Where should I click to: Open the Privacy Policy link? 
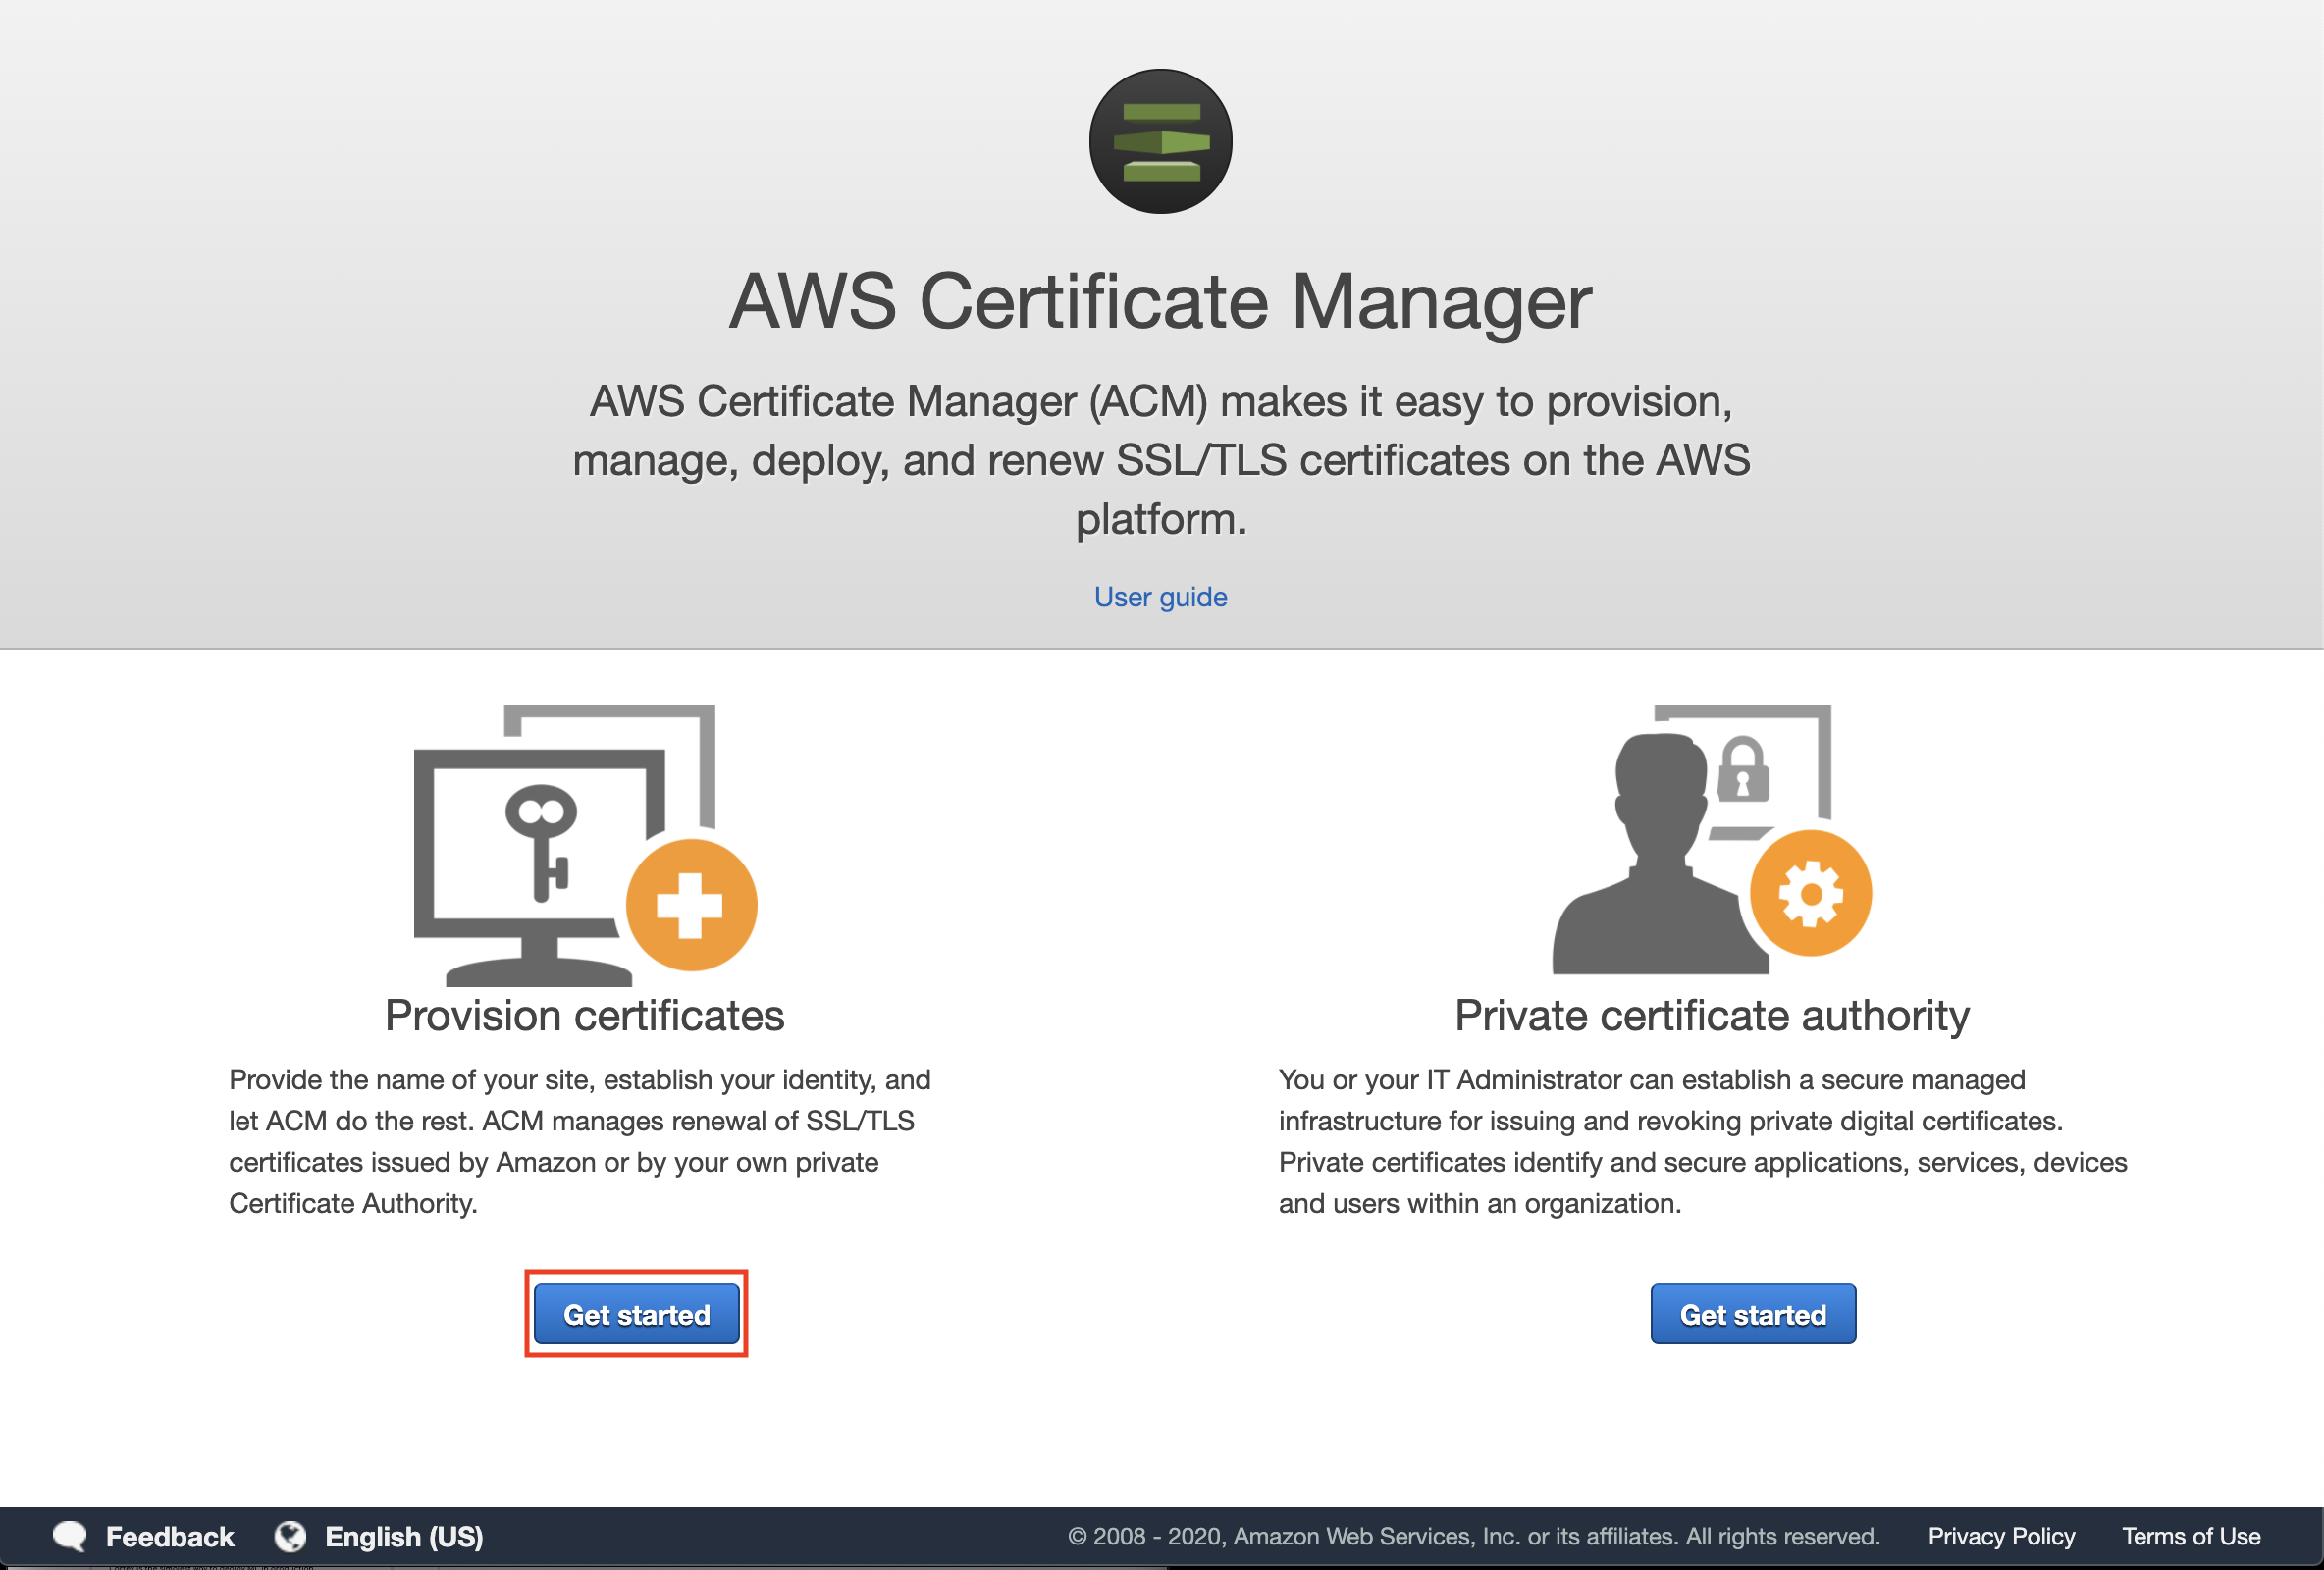click(x=2001, y=1536)
